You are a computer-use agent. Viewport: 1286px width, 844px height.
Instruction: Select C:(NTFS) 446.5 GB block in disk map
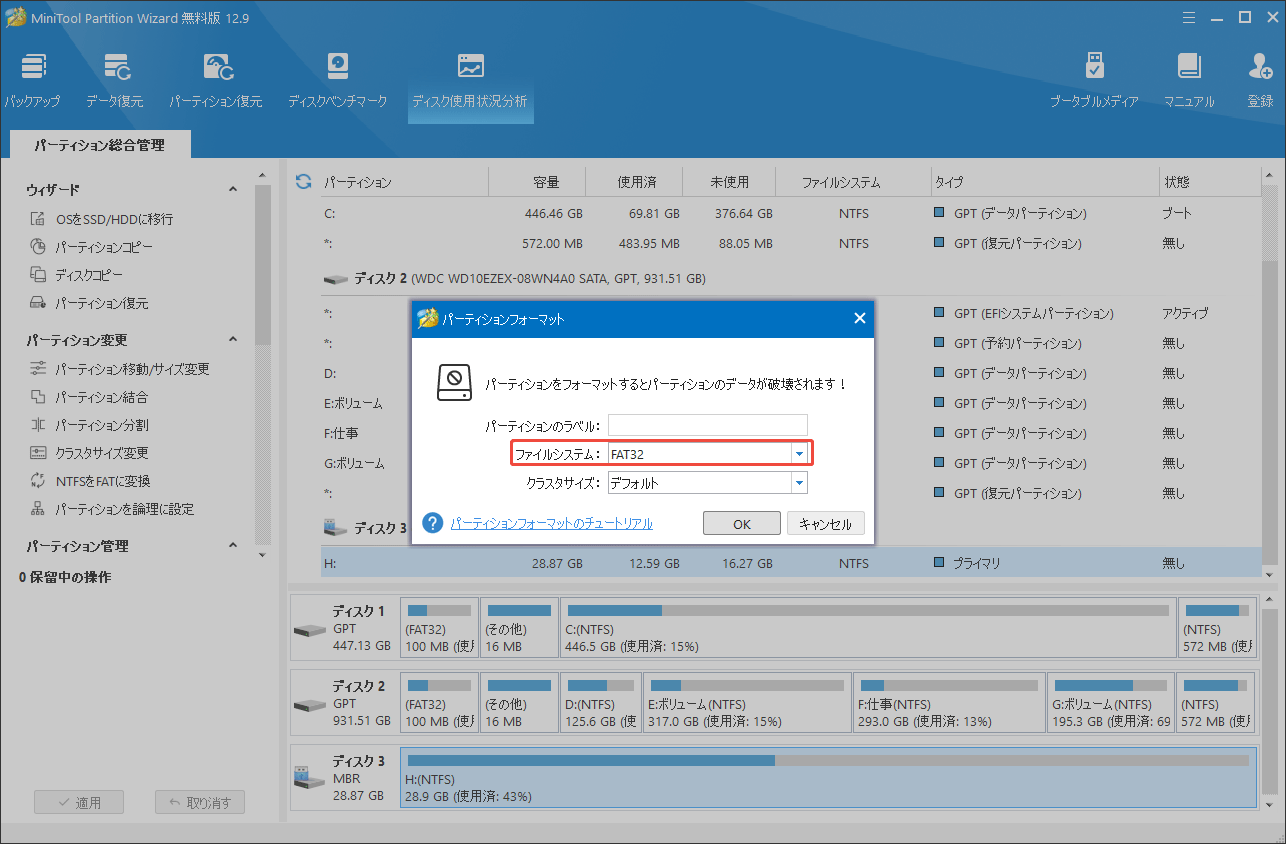point(866,627)
